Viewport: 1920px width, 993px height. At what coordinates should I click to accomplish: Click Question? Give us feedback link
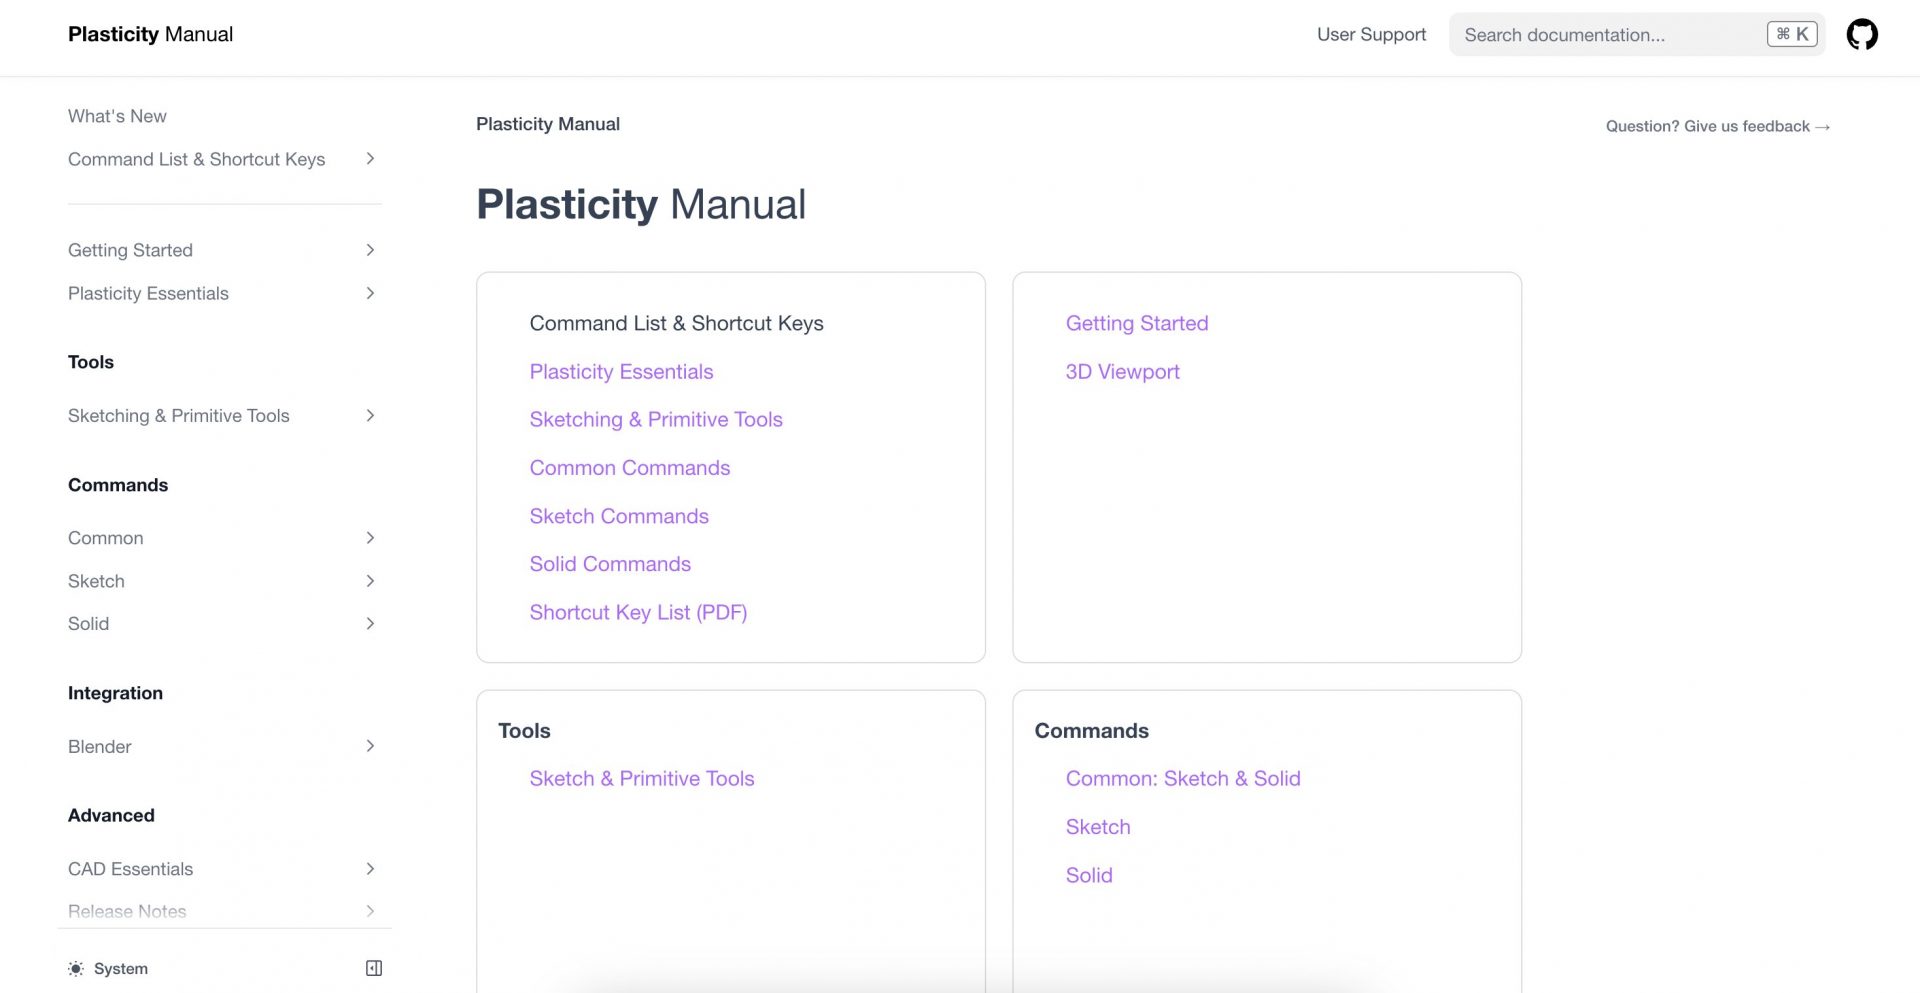click(1717, 126)
